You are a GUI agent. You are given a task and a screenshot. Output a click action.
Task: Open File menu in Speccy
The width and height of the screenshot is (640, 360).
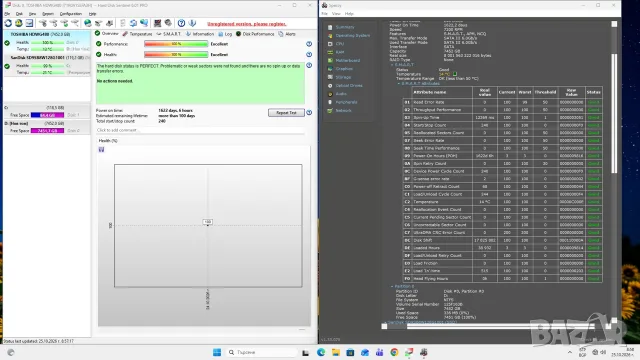point(324,14)
